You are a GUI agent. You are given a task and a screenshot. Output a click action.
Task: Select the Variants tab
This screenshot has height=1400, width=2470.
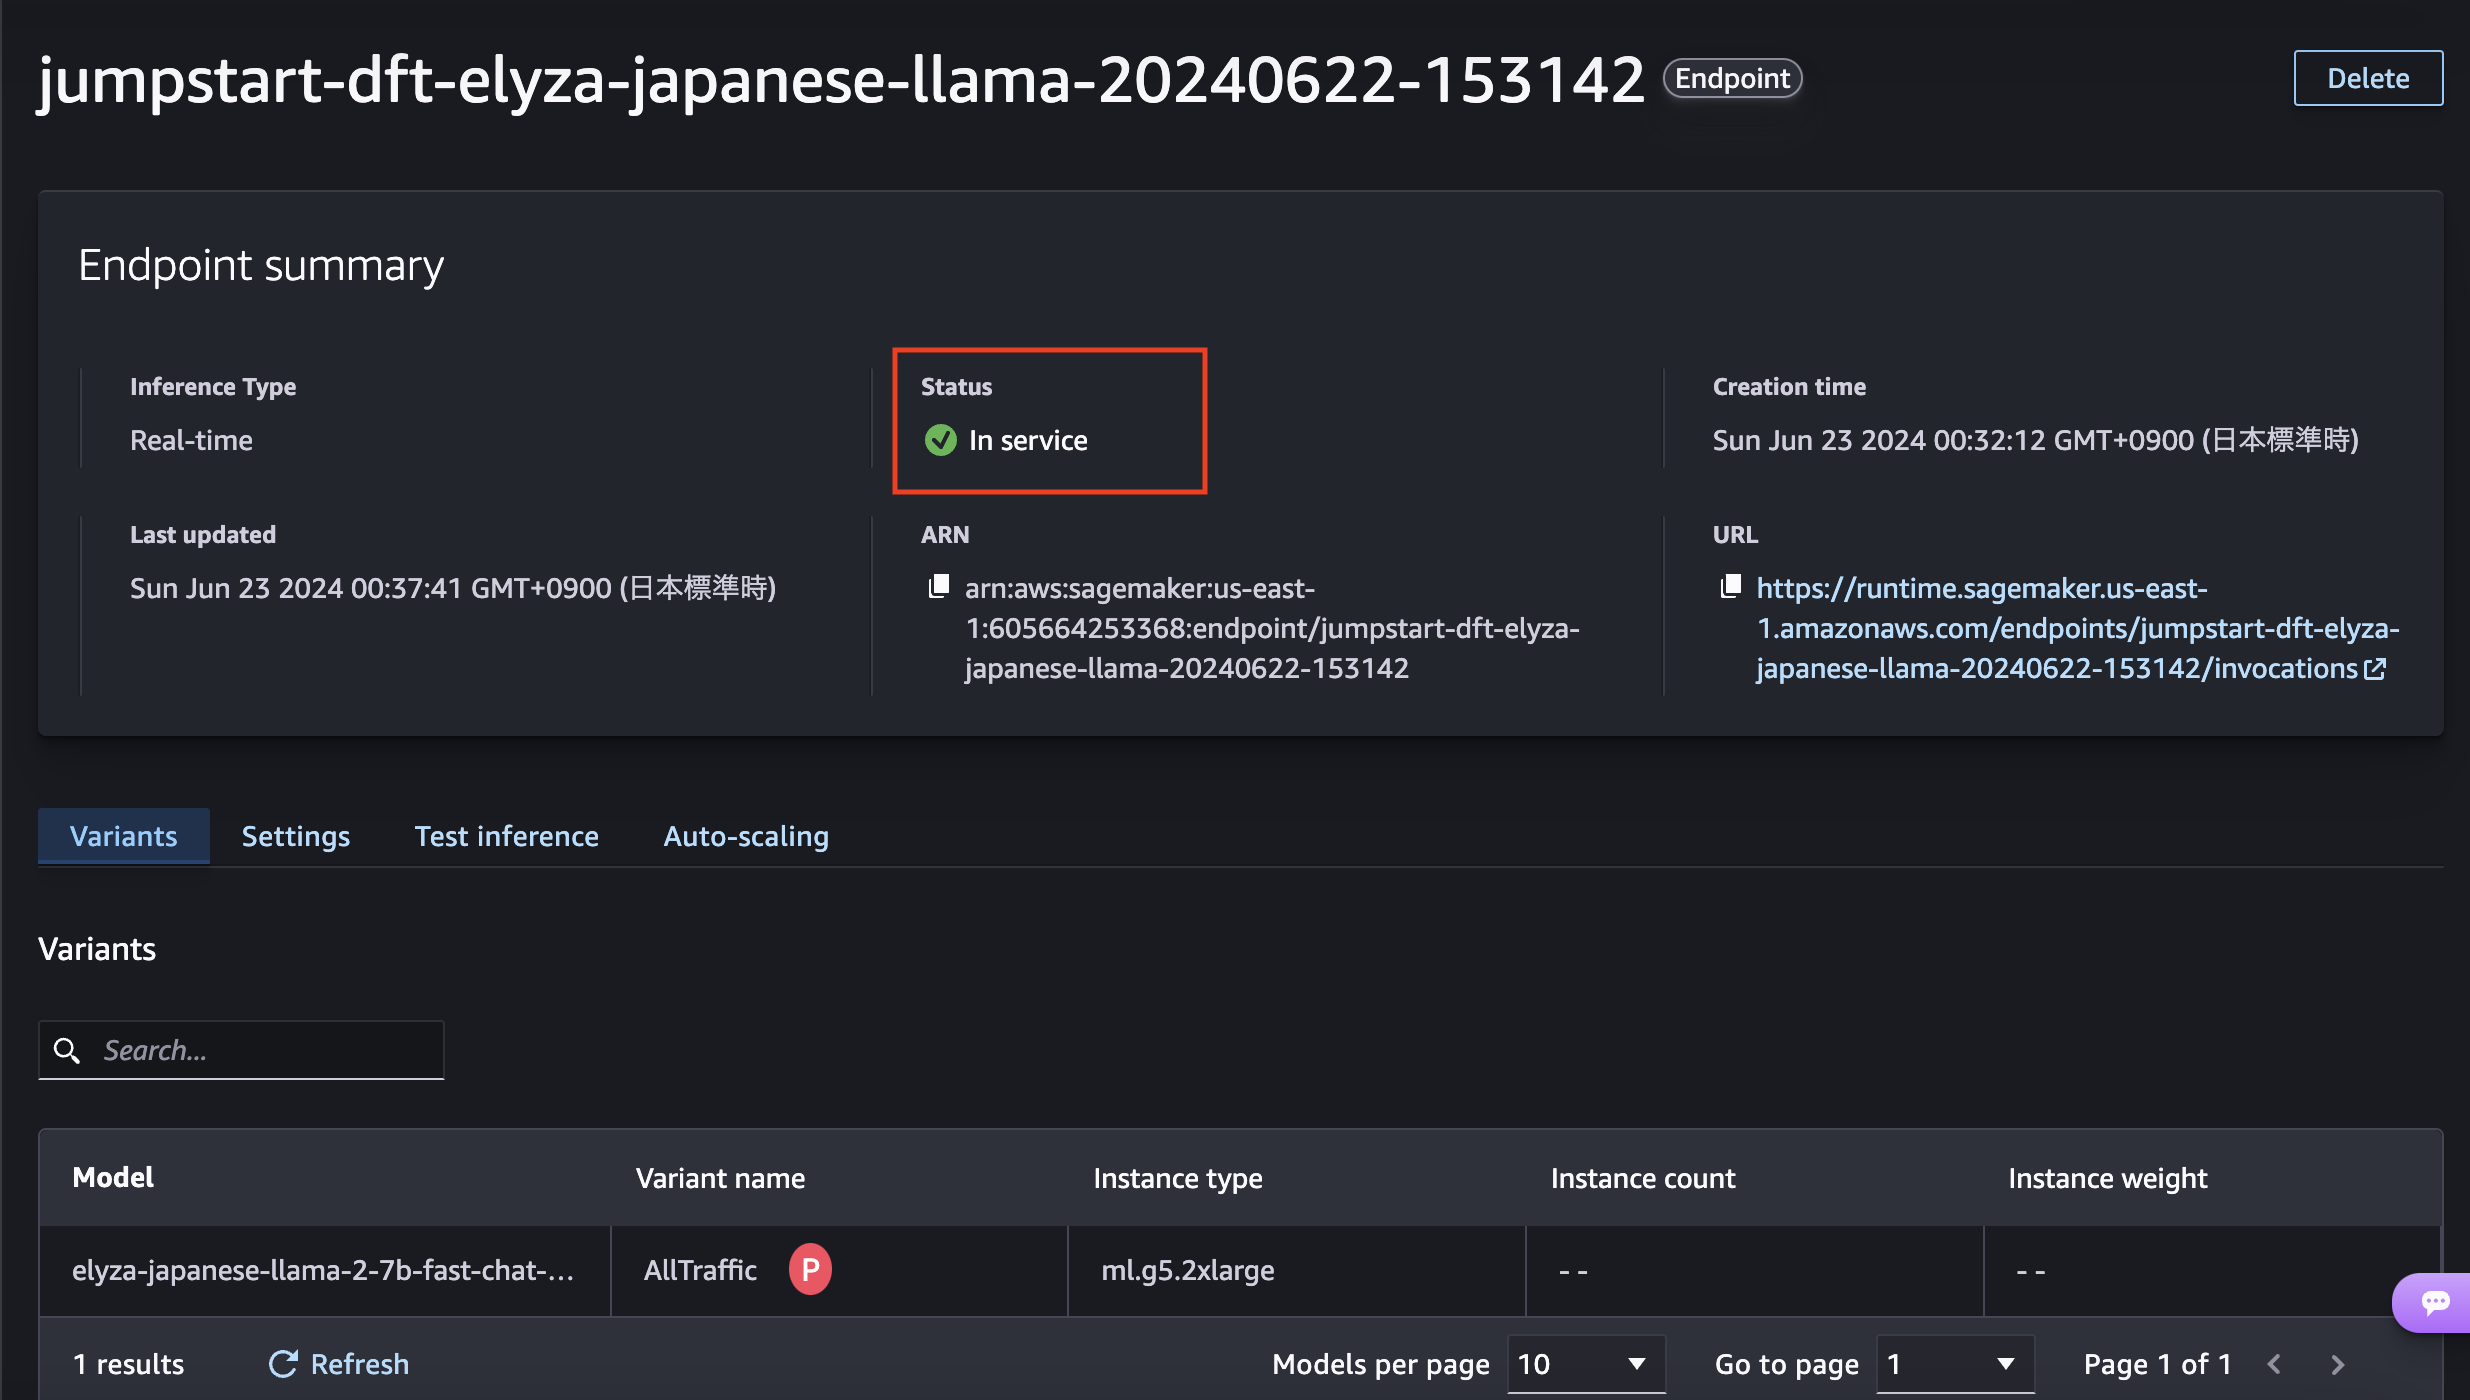point(123,836)
